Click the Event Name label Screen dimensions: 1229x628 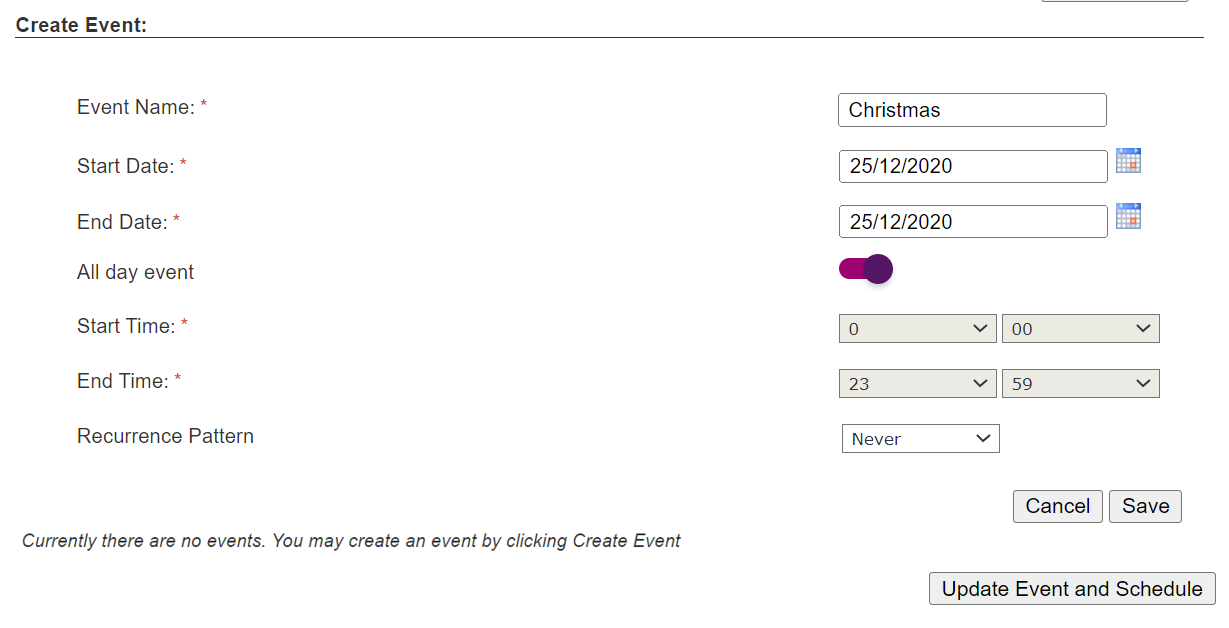[136, 107]
